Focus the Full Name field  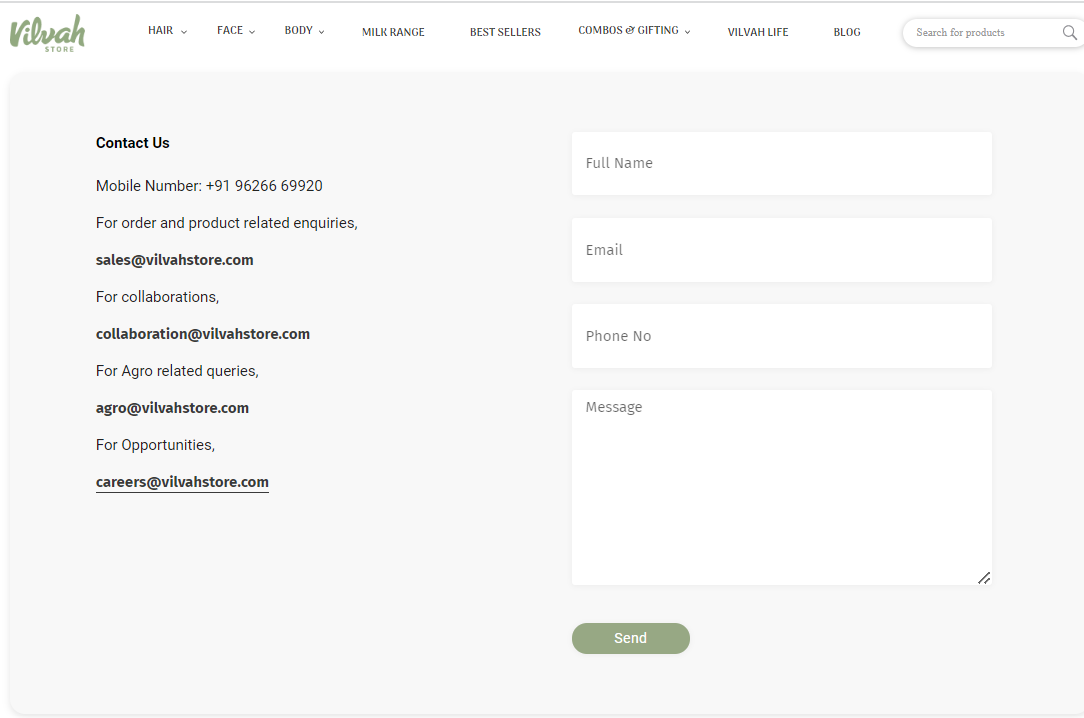(x=781, y=163)
